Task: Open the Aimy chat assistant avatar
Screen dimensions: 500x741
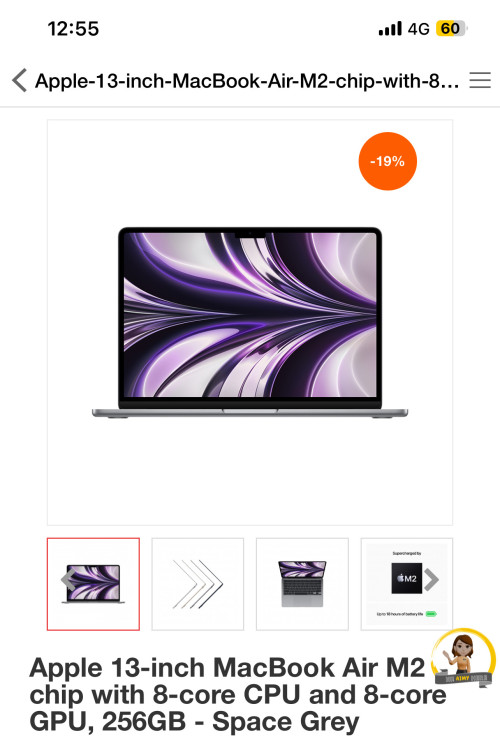Action: click(464, 656)
